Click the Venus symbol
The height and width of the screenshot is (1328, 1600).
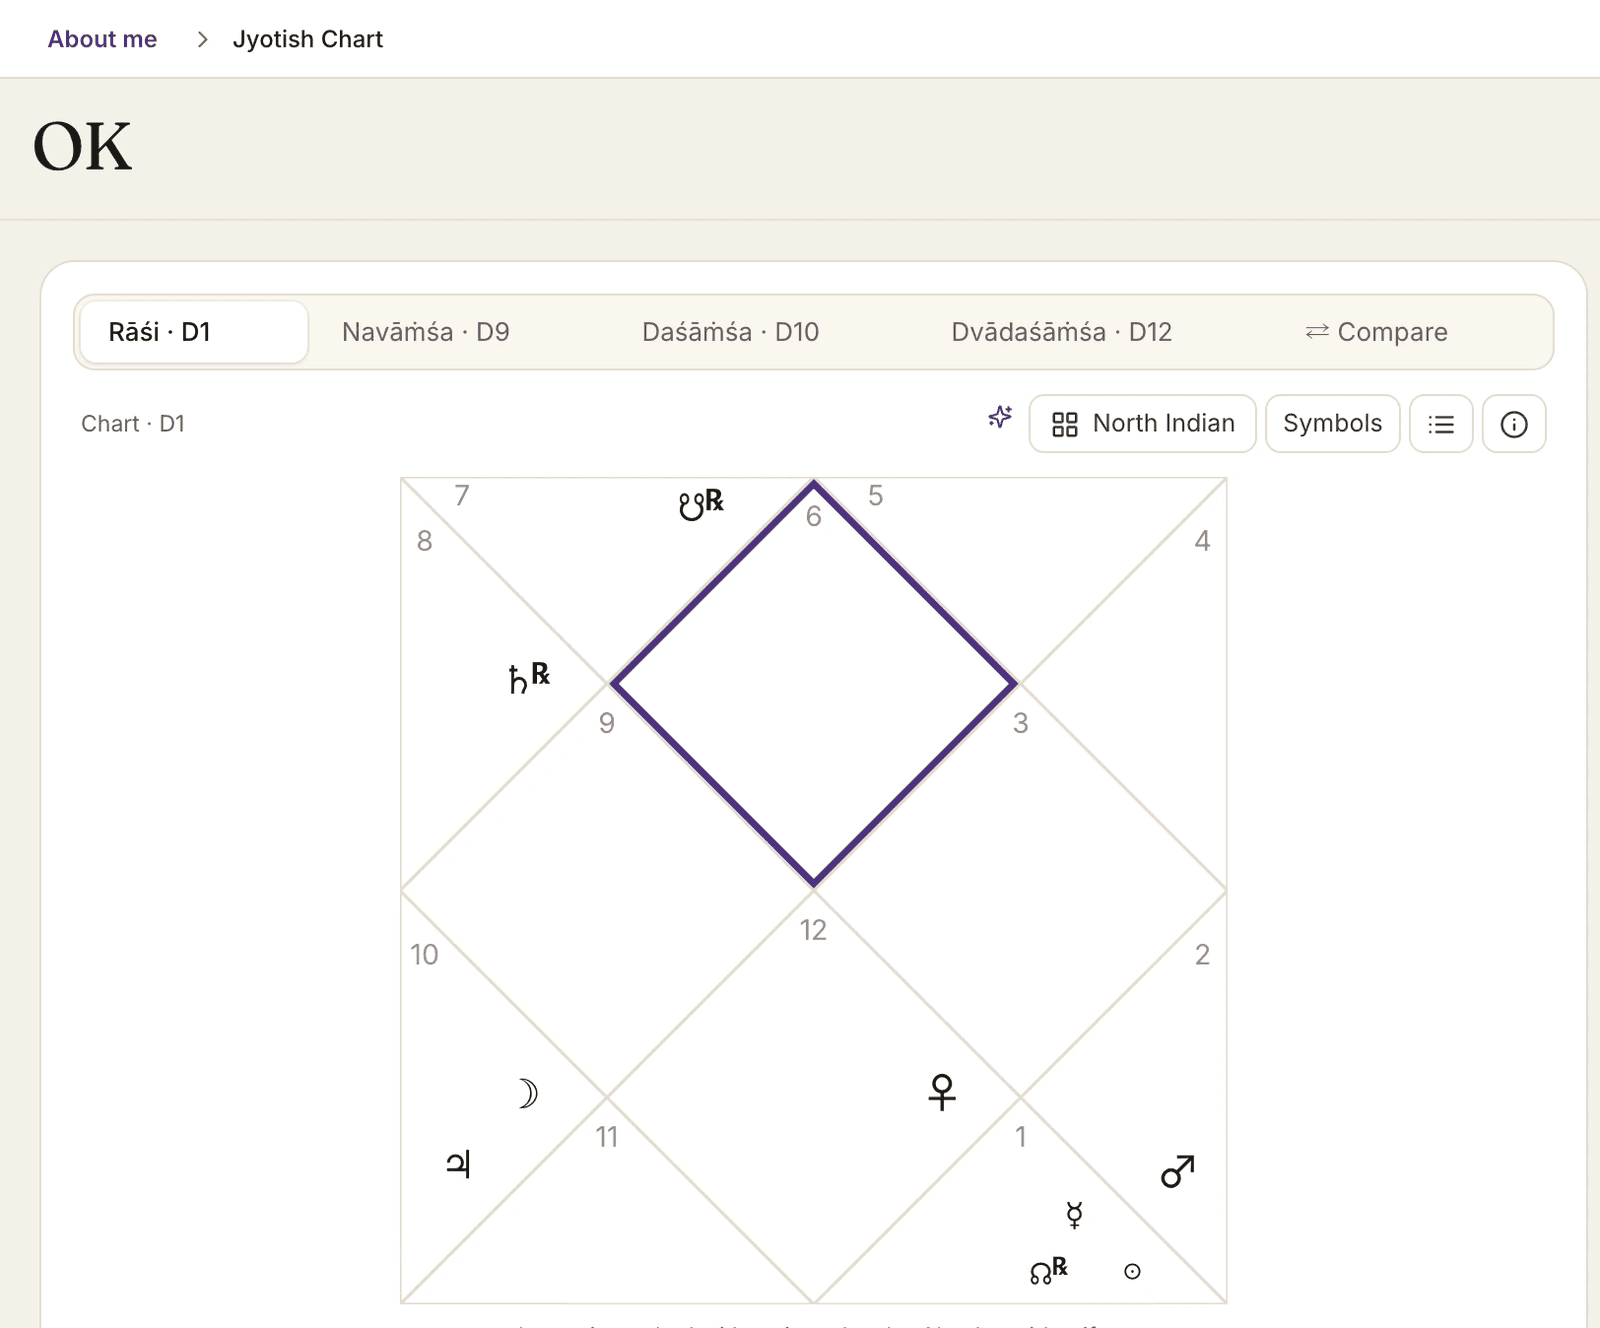pos(942,1092)
